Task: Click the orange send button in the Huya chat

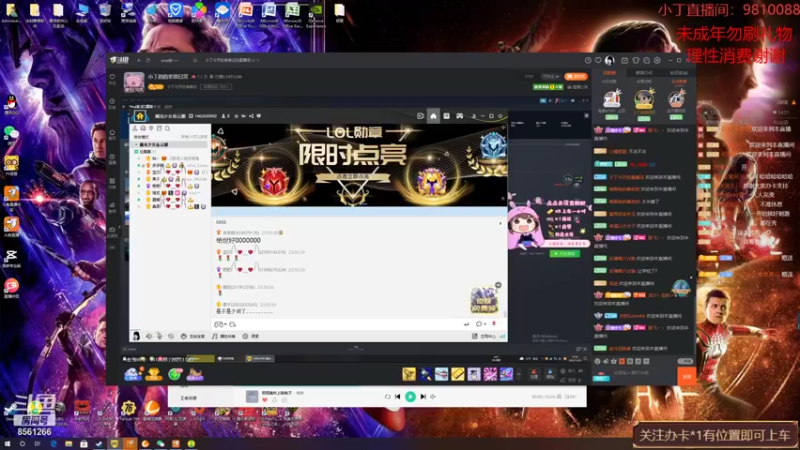Action: [x=686, y=376]
